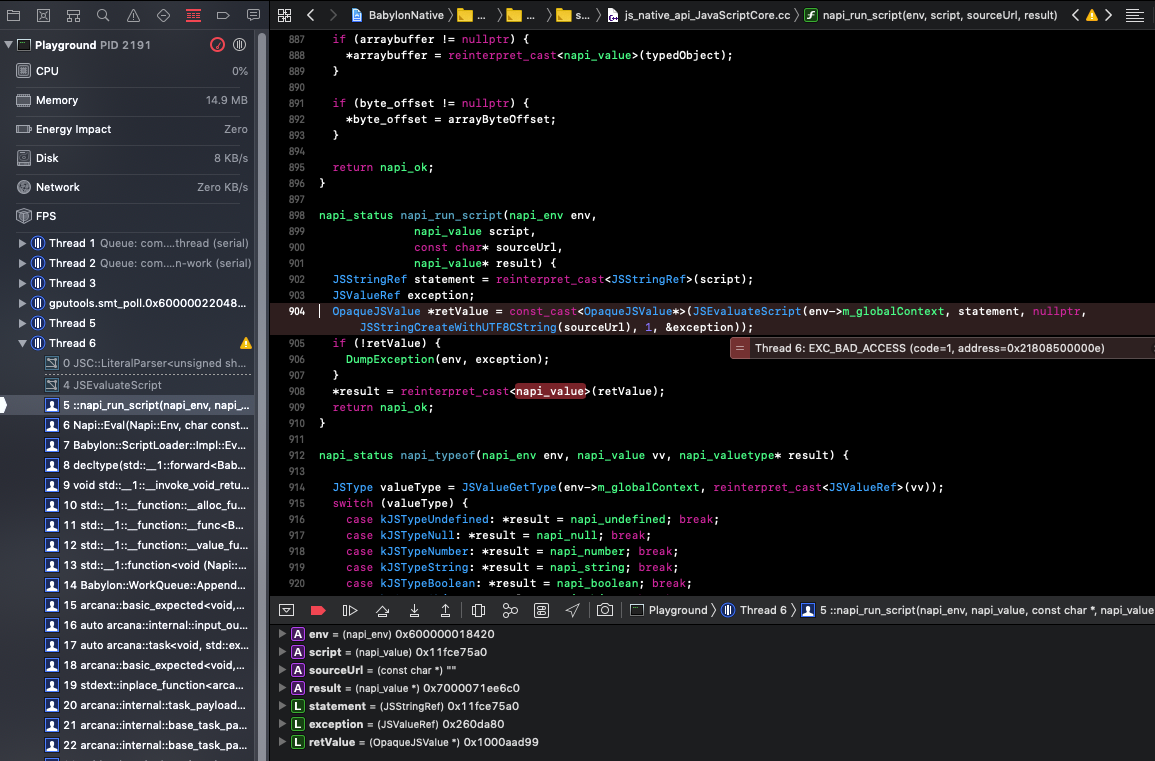
Task: Click the jump bar warning icon
Action: [1092, 15]
